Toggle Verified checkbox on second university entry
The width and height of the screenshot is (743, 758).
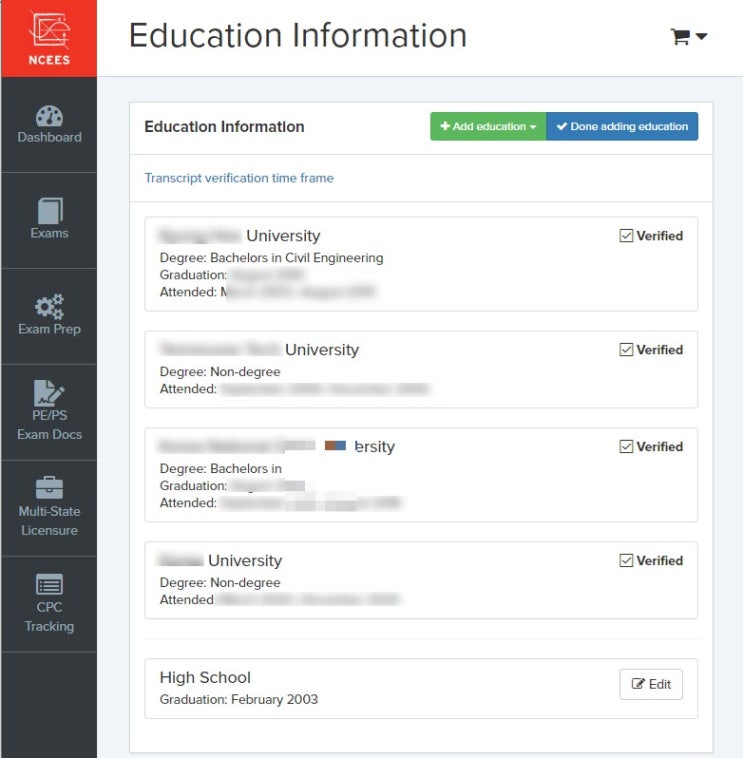tap(627, 350)
